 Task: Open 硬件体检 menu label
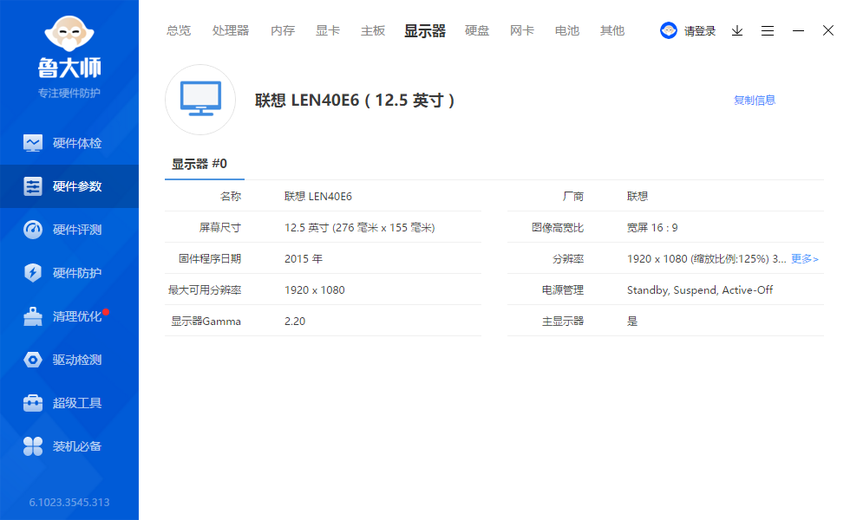[77, 143]
